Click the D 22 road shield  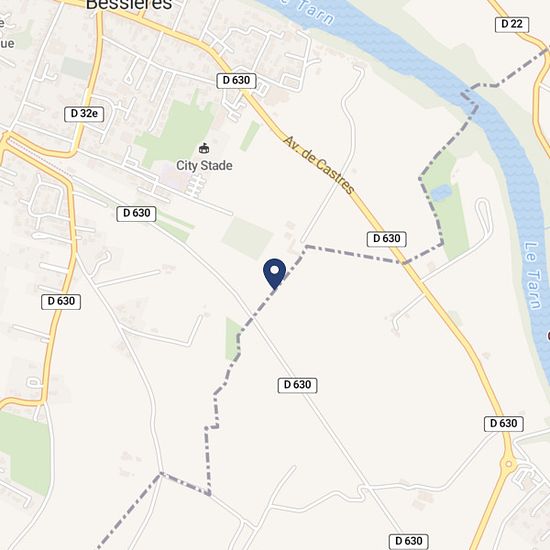click(x=512, y=24)
